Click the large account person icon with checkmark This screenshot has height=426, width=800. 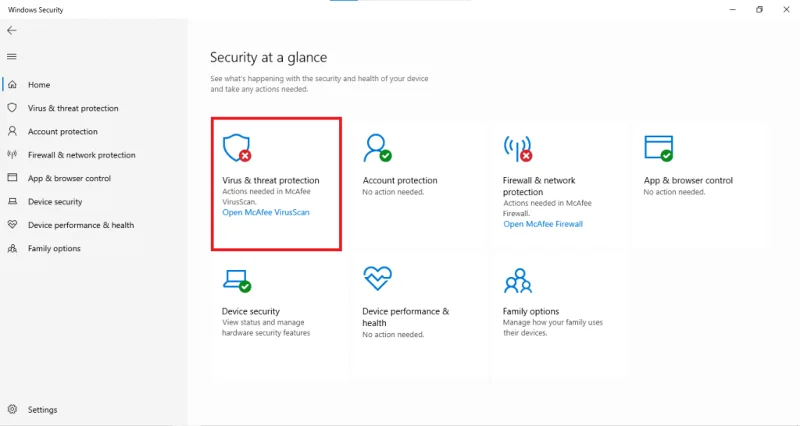click(378, 148)
